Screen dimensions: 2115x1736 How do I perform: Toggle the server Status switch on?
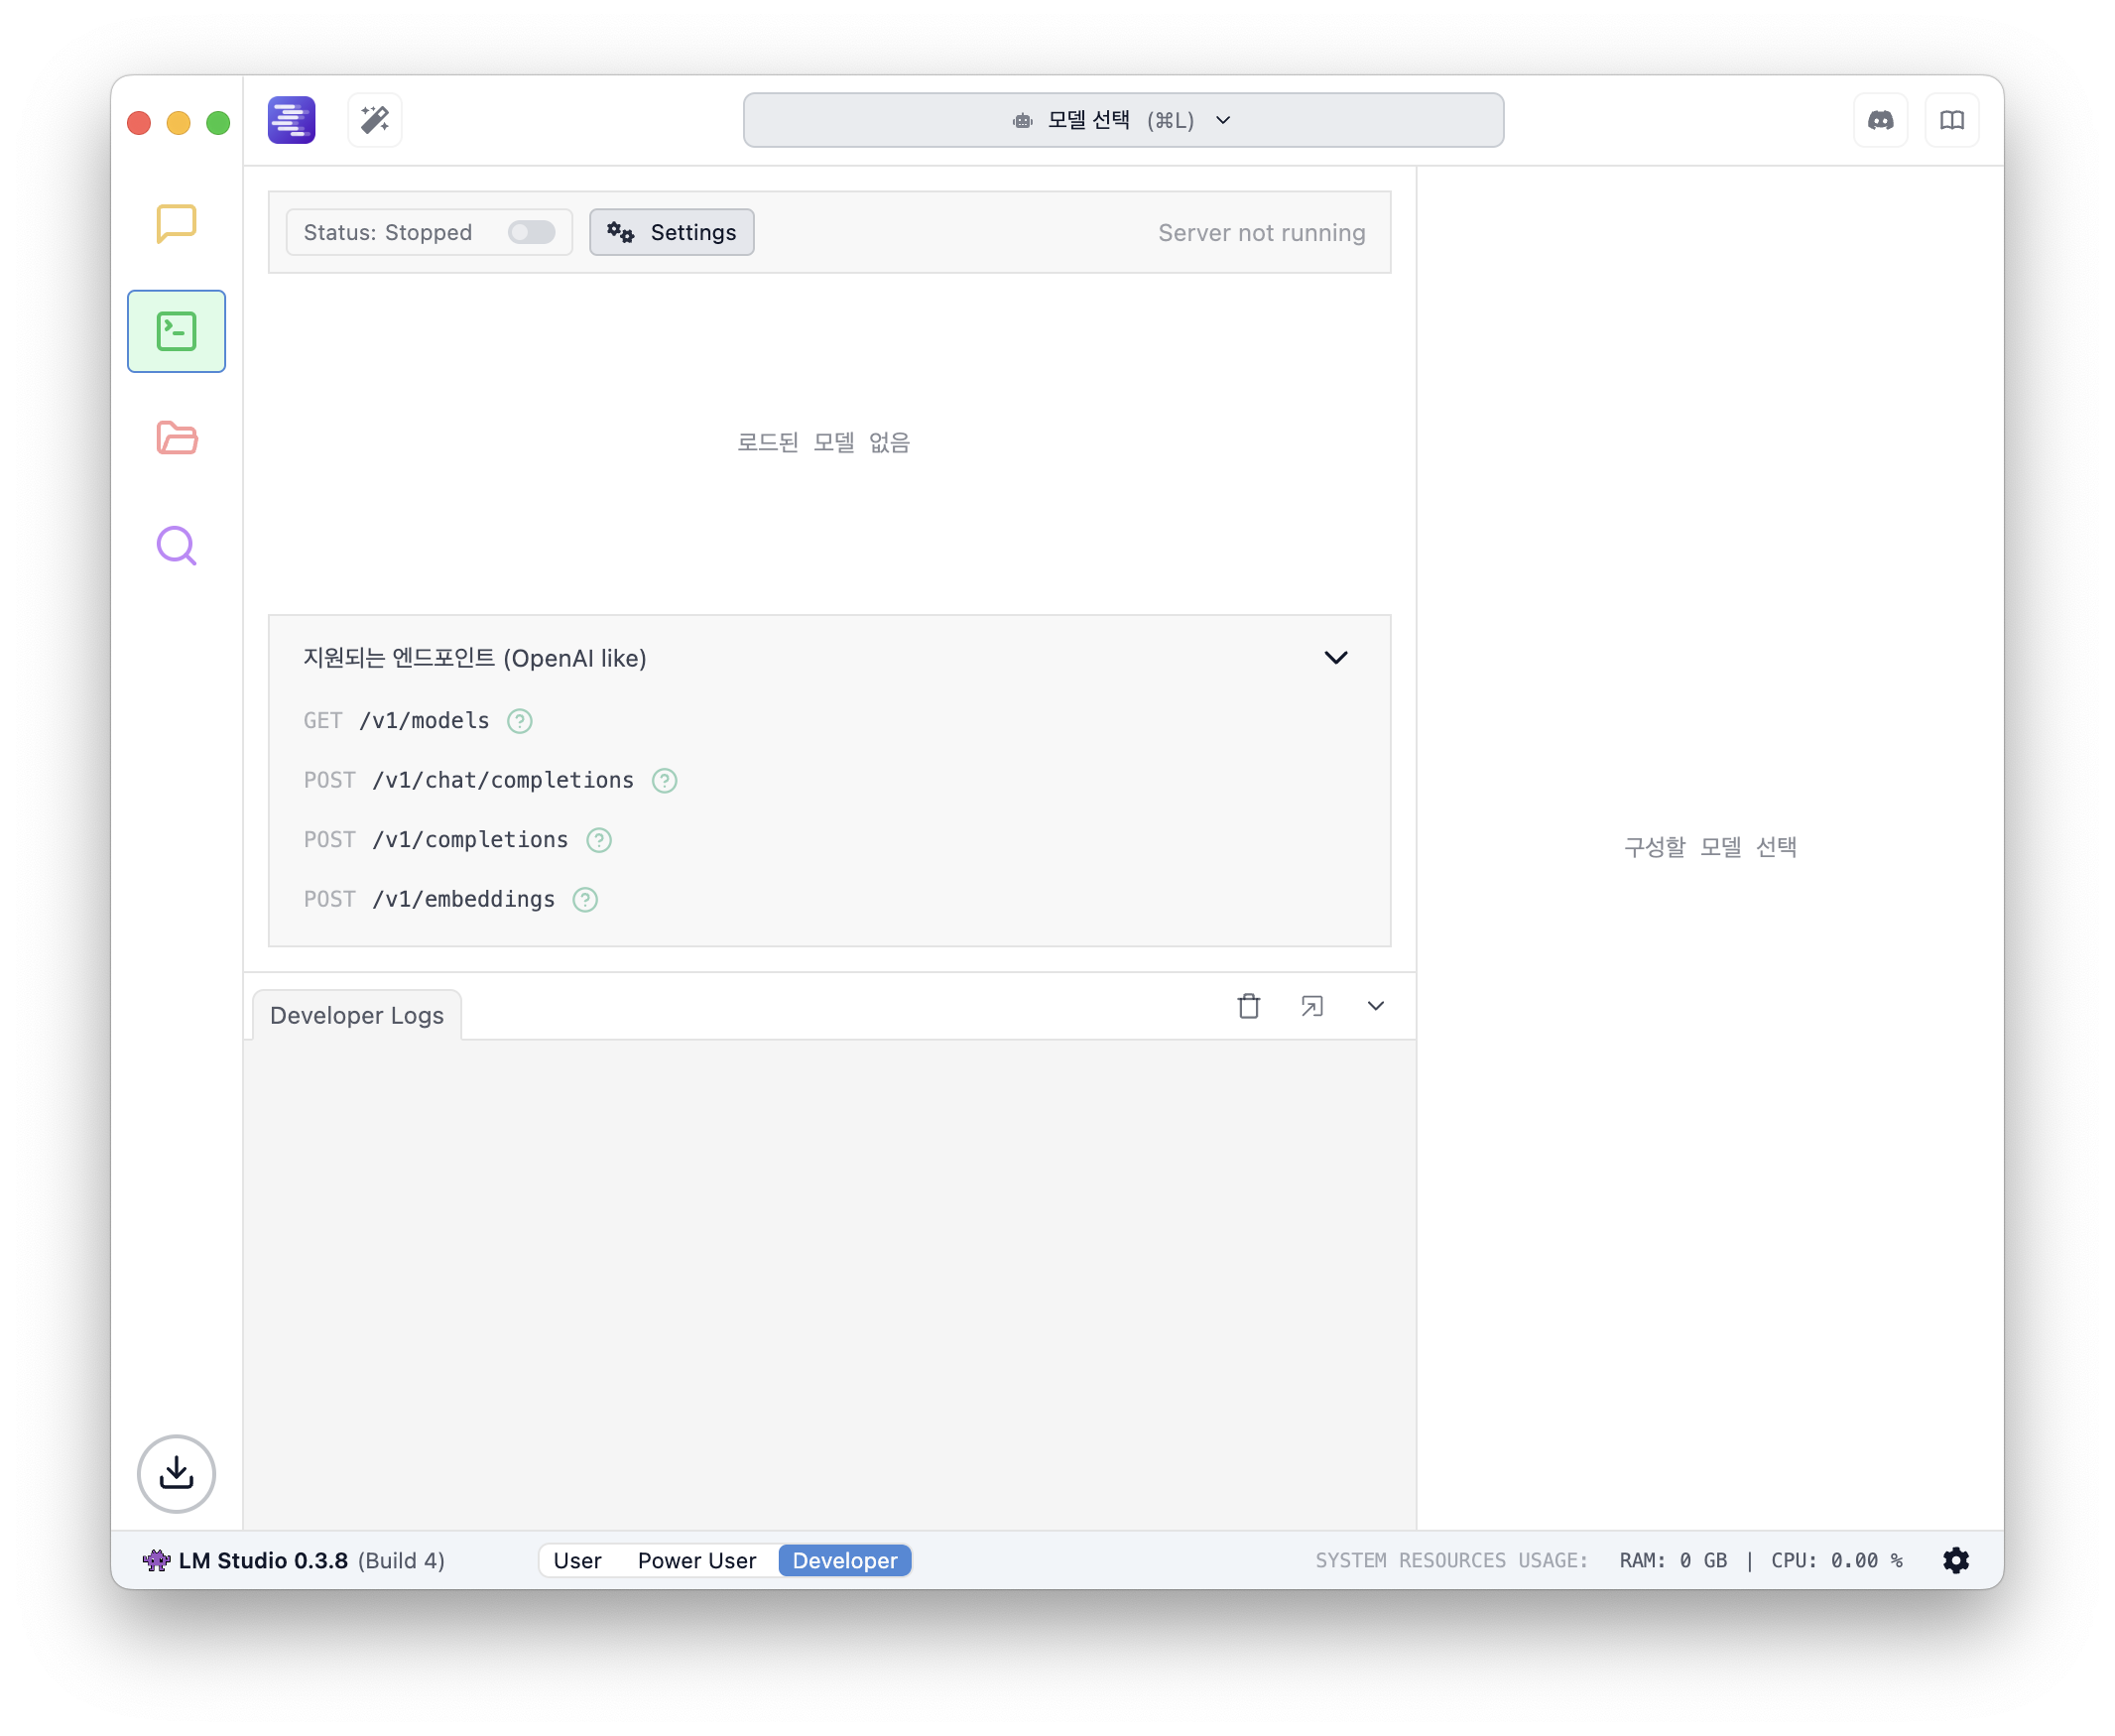pyautogui.click(x=531, y=232)
